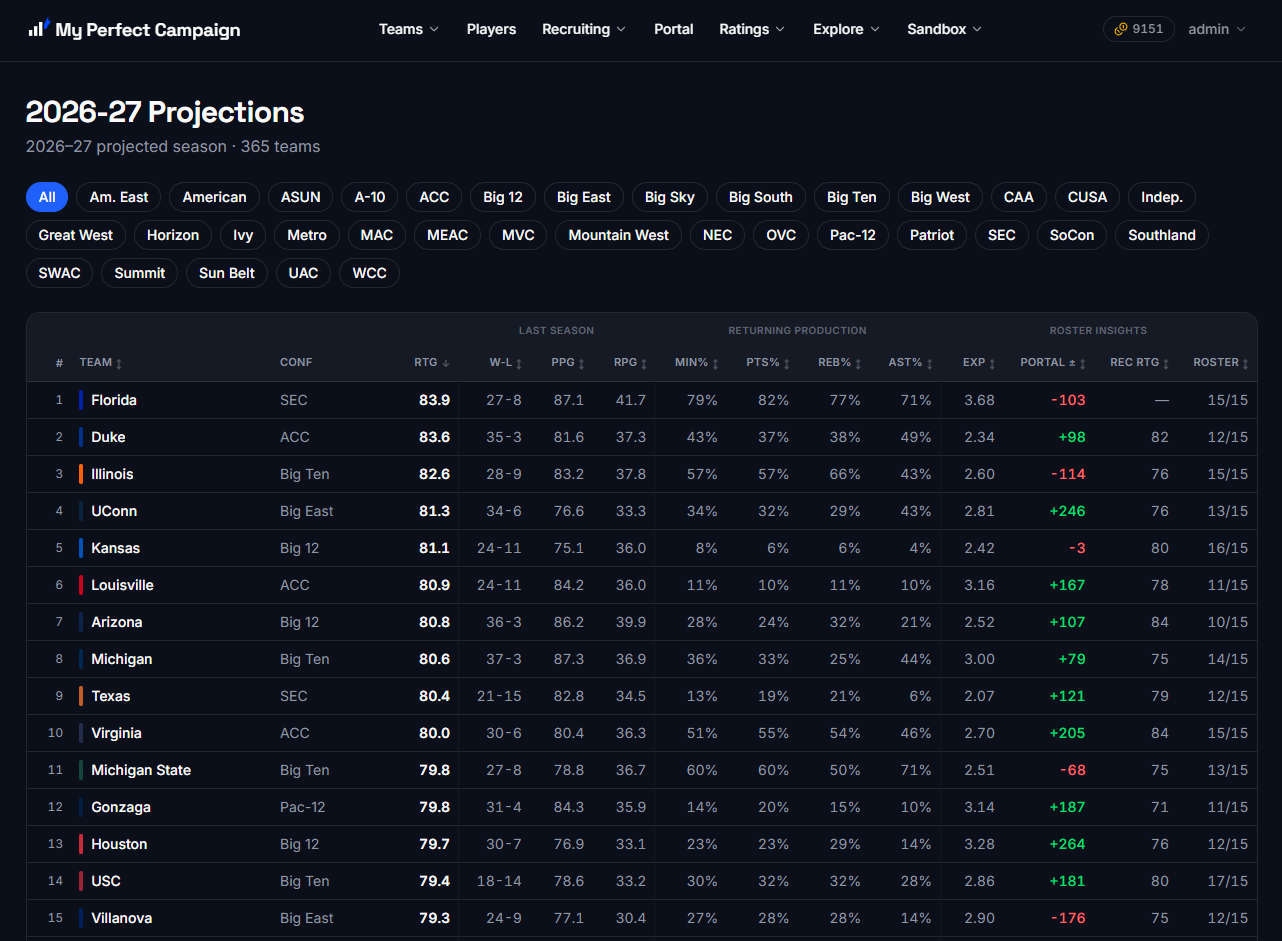Screen dimensions: 1282x941
Task: Click the My Perfect Campaign logo icon
Action: 39,28
